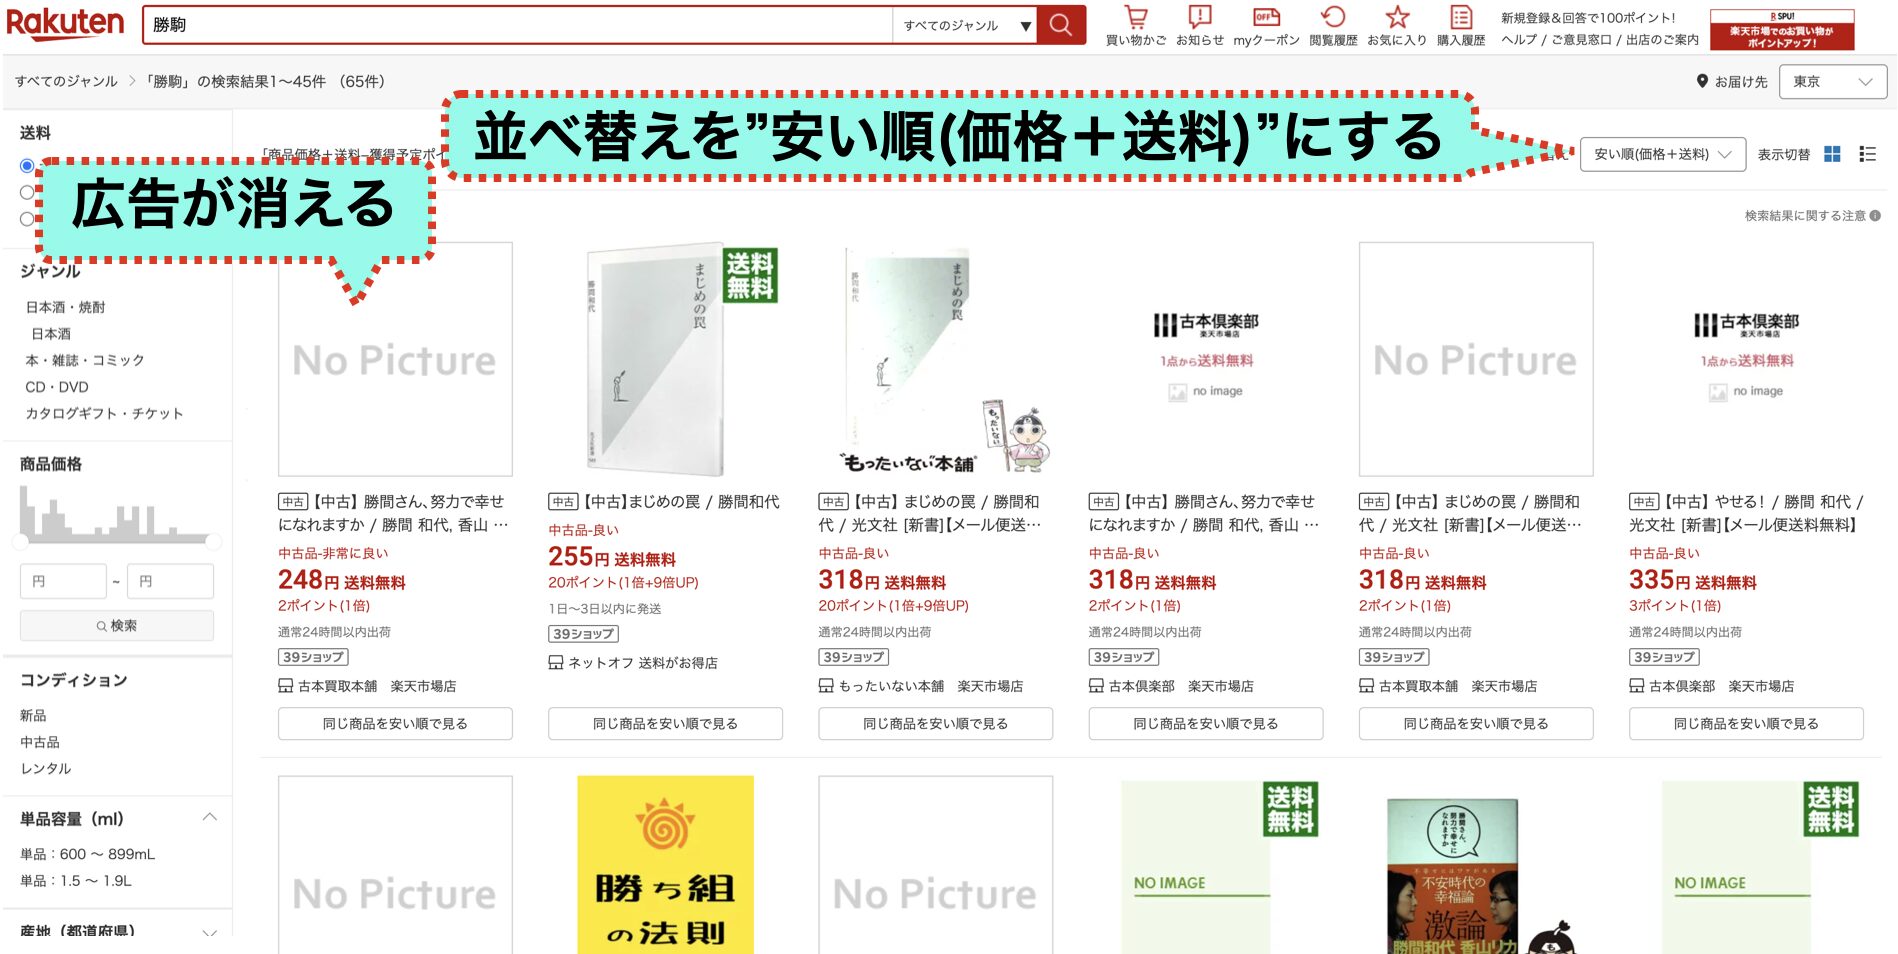Click the left price range slider handle
This screenshot has width=1898, height=954.
click(x=20, y=541)
